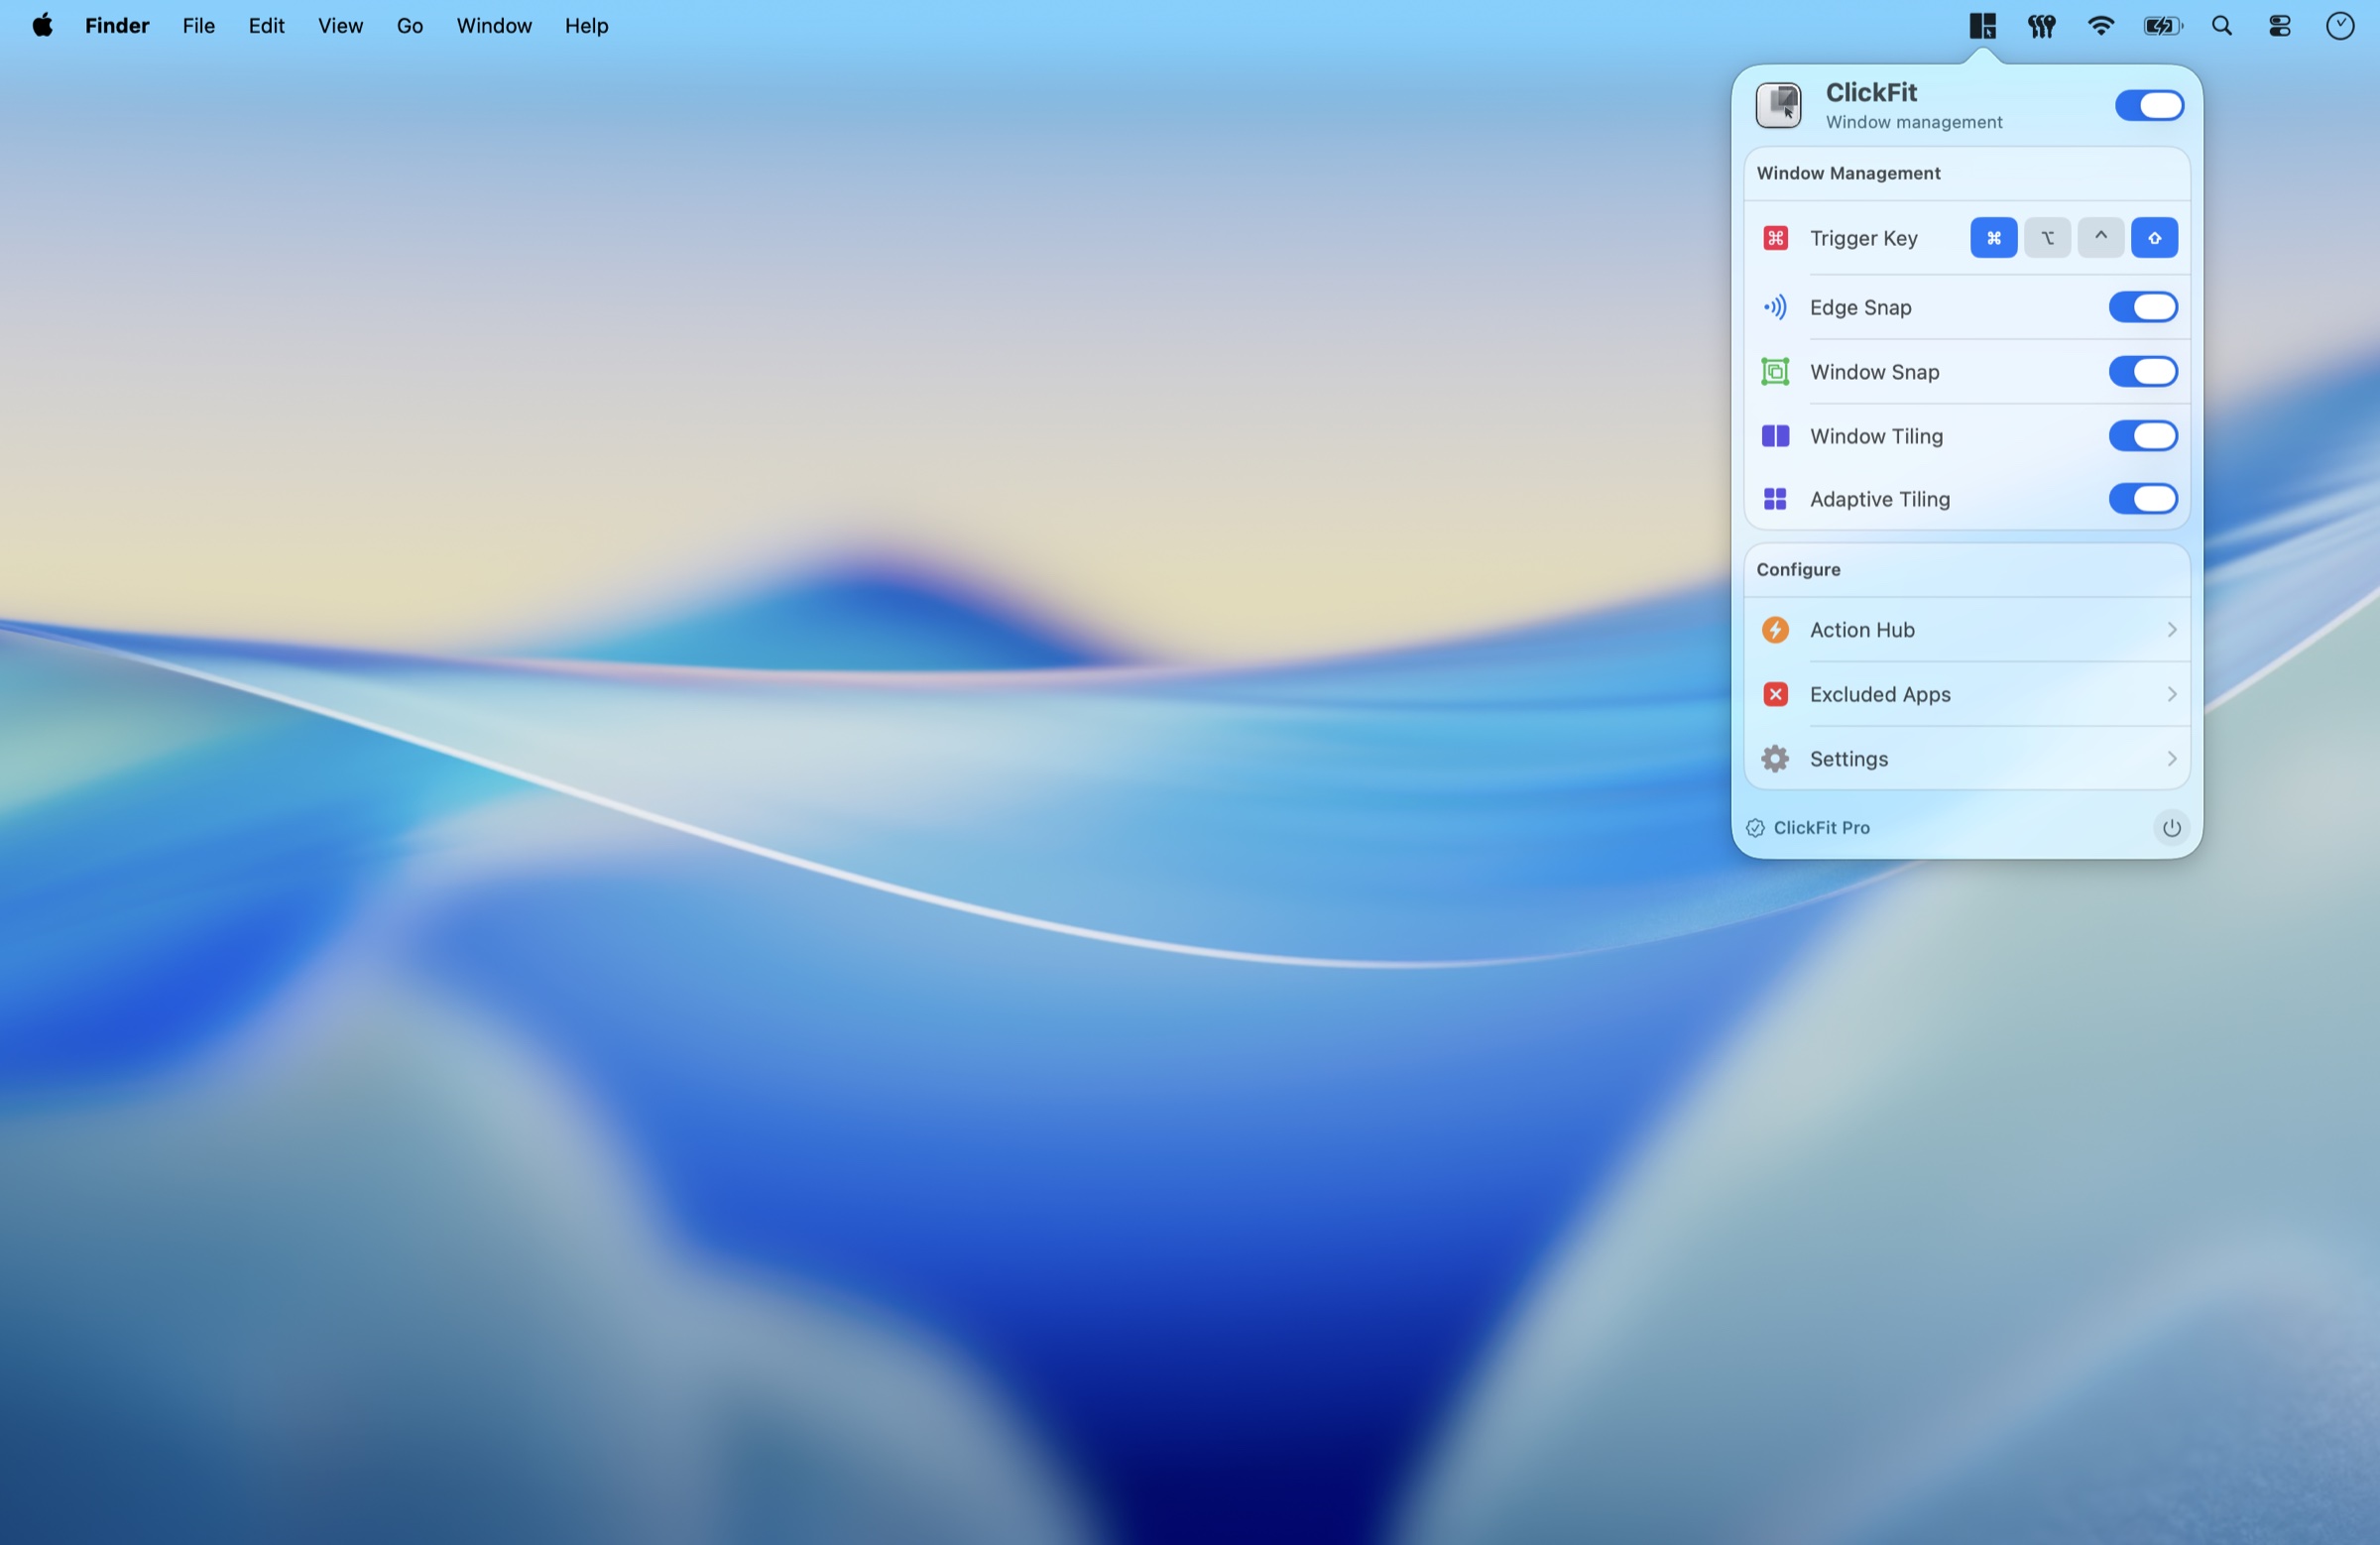Click the green Window Snap icon

[1775, 371]
